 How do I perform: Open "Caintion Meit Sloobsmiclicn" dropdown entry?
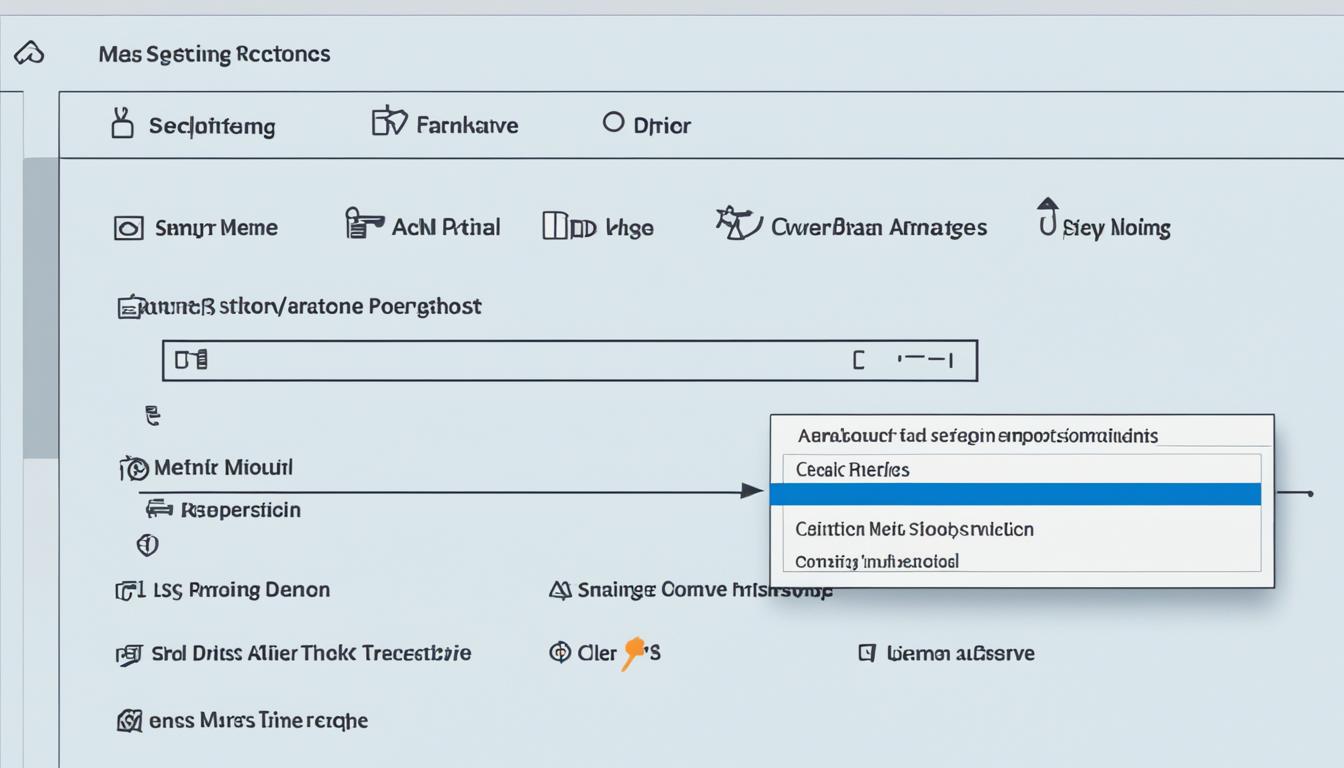(914, 528)
